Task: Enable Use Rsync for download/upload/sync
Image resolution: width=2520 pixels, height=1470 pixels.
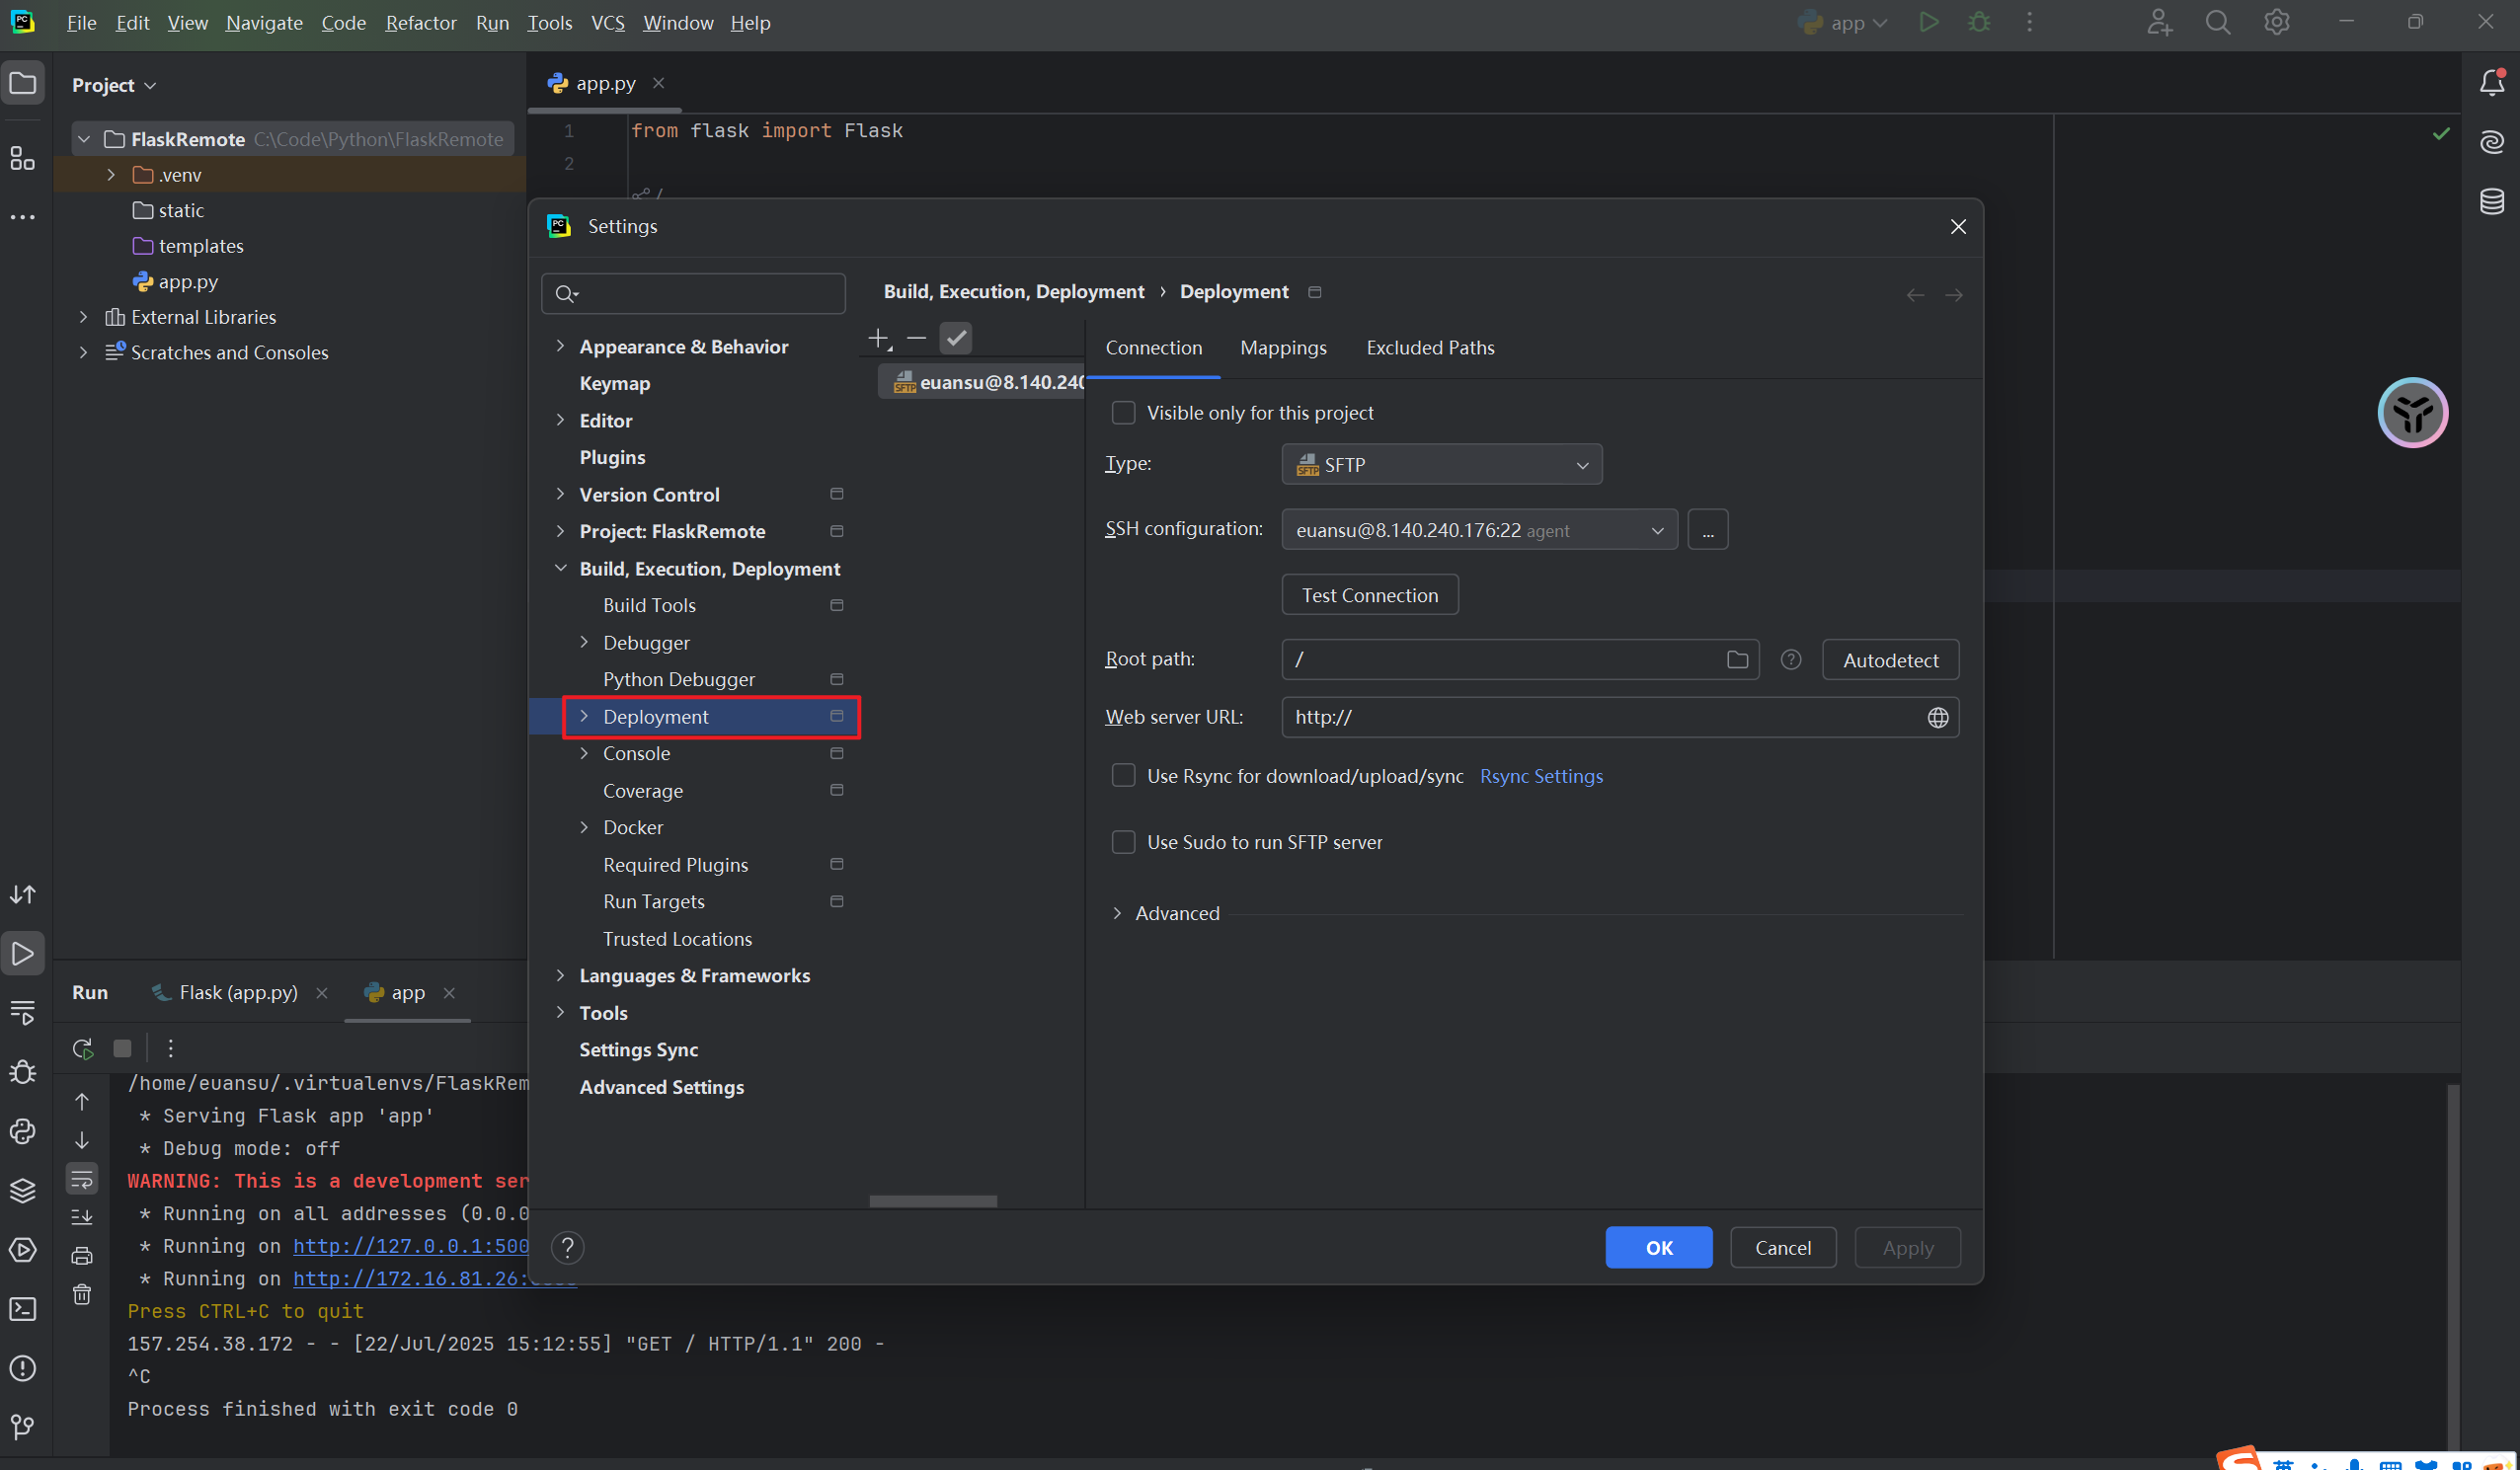Action: click(1123, 776)
